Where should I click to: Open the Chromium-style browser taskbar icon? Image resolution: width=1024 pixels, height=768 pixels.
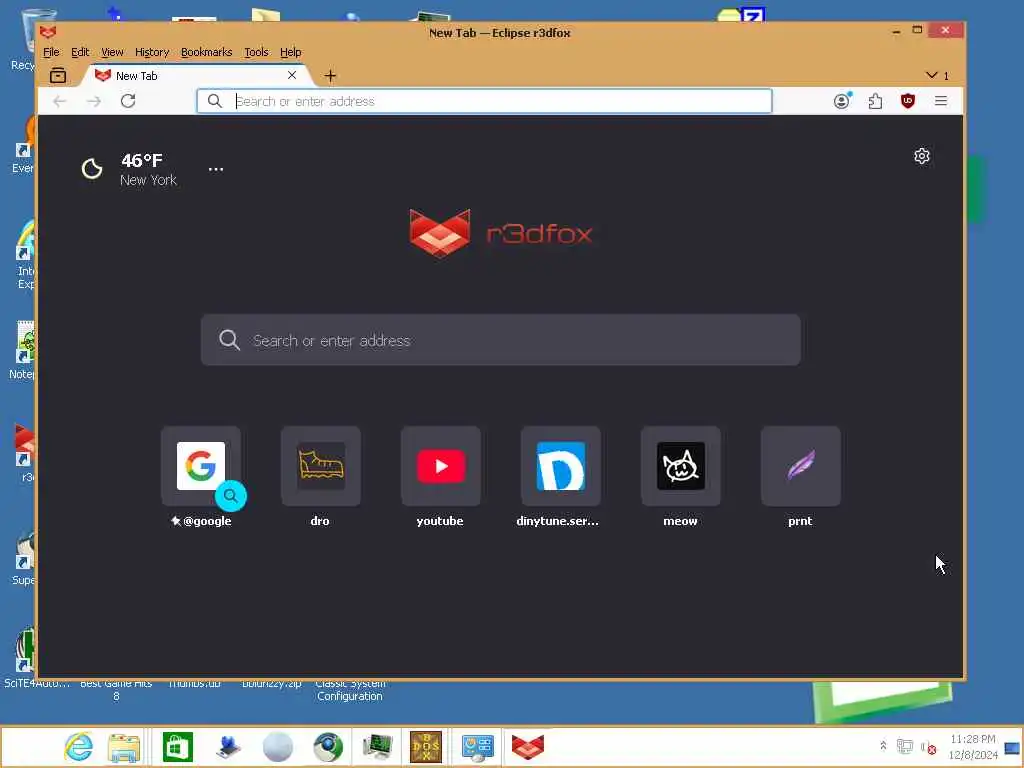(328, 746)
